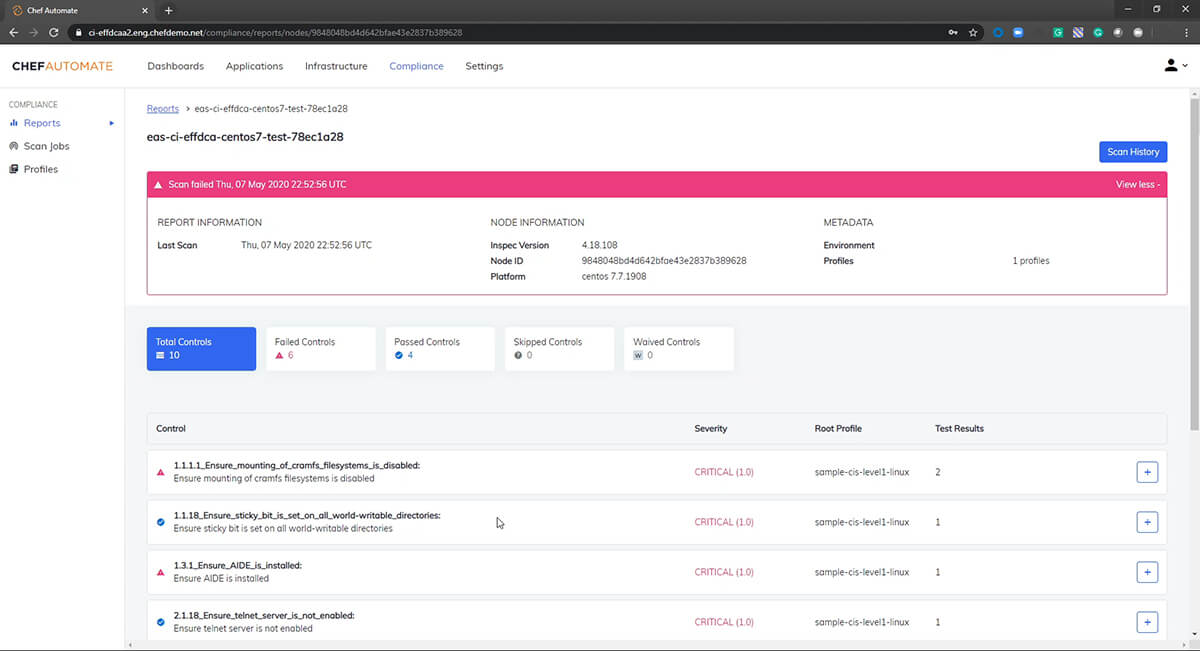The image size is (1200, 651).
Task: Click the browser back arrow
Action: coord(14,32)
